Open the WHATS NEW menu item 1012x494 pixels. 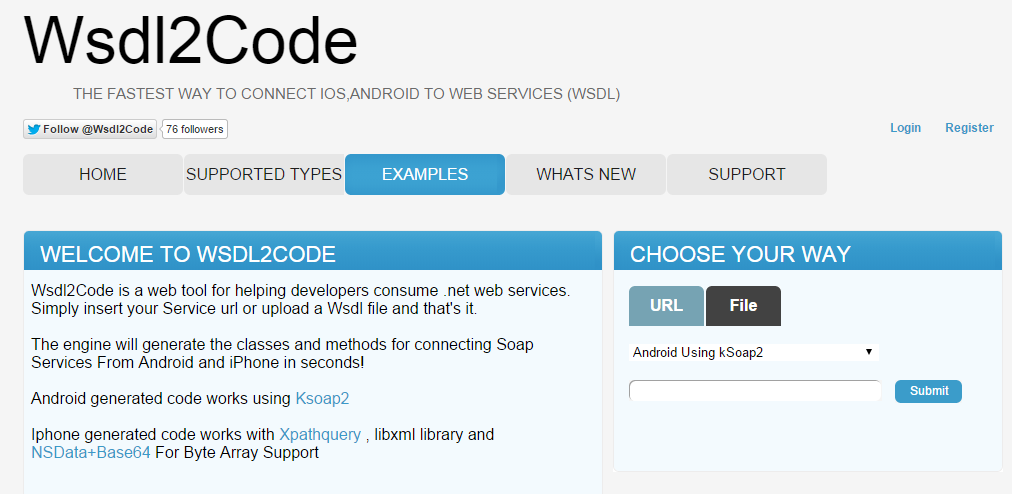(586, 174)
